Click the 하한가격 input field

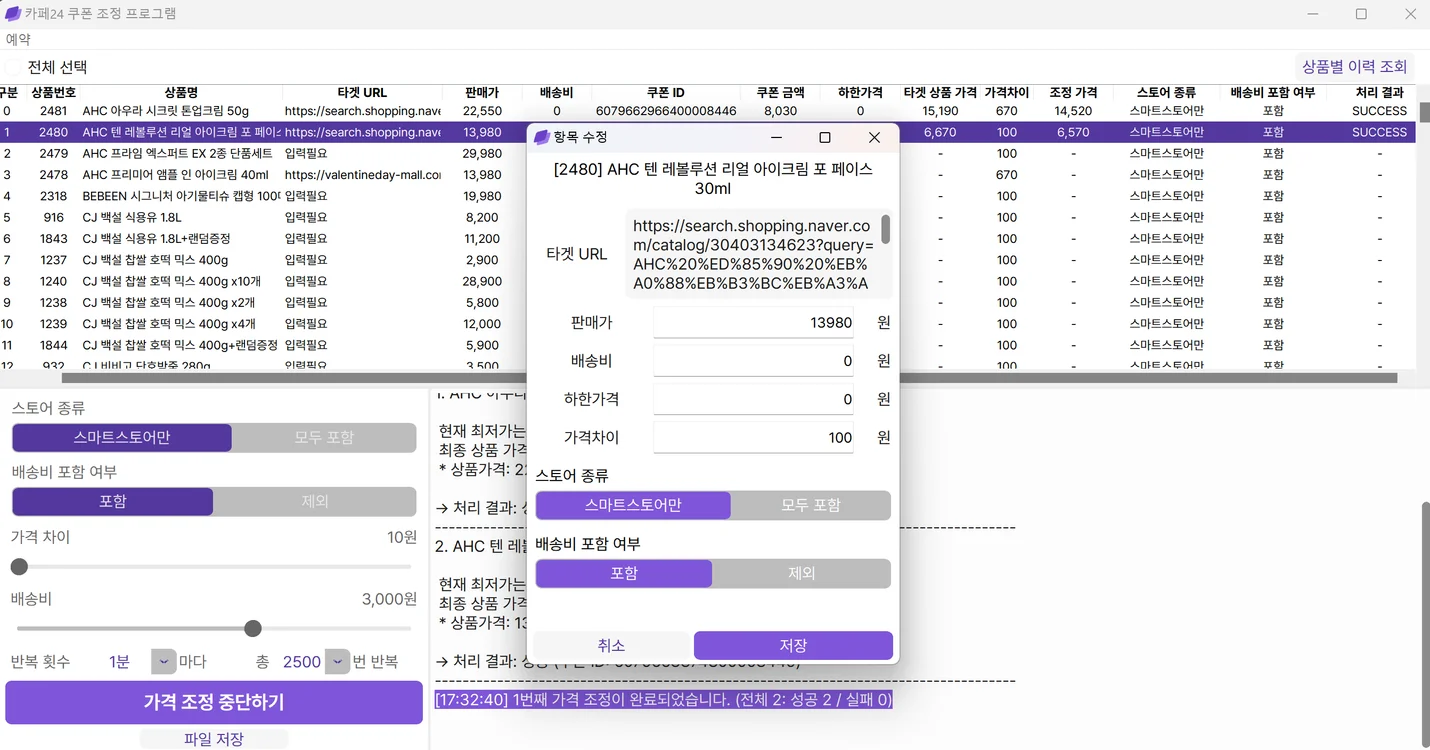753,399
